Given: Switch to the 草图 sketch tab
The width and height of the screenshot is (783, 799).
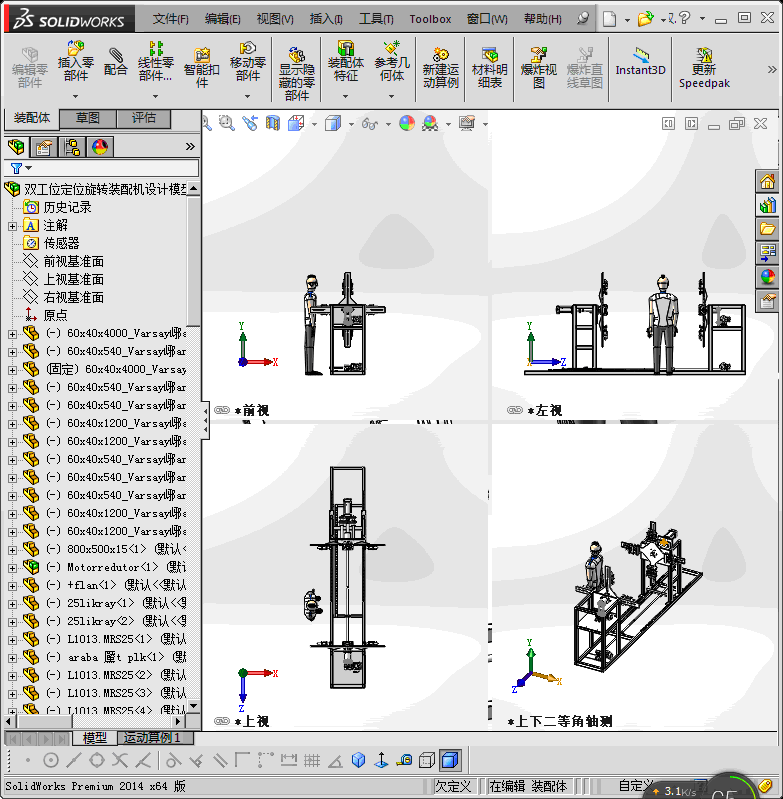Looking at the screenshot, I should [x=88, y=118].
